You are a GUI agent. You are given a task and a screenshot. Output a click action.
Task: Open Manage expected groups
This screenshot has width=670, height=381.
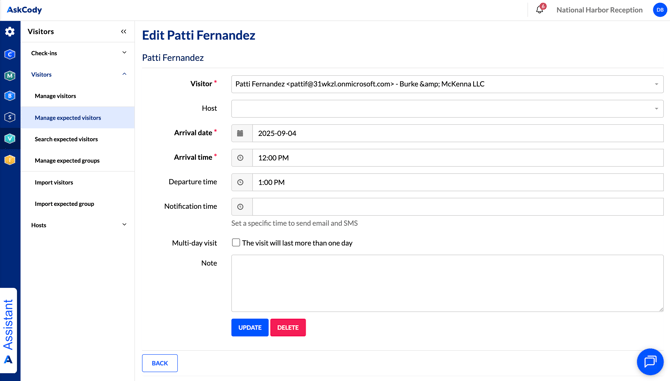pos(67,161)
